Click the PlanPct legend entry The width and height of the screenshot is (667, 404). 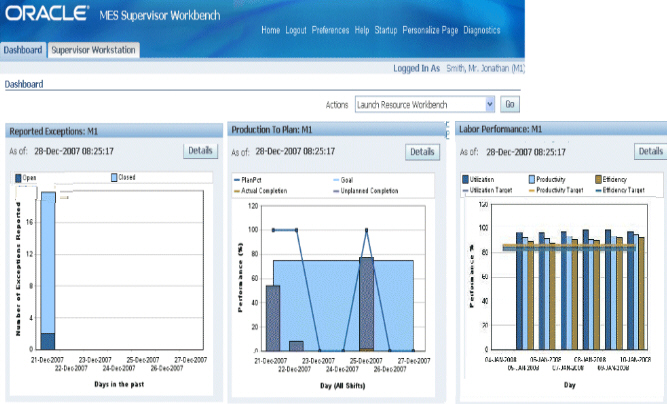(248, 180)
